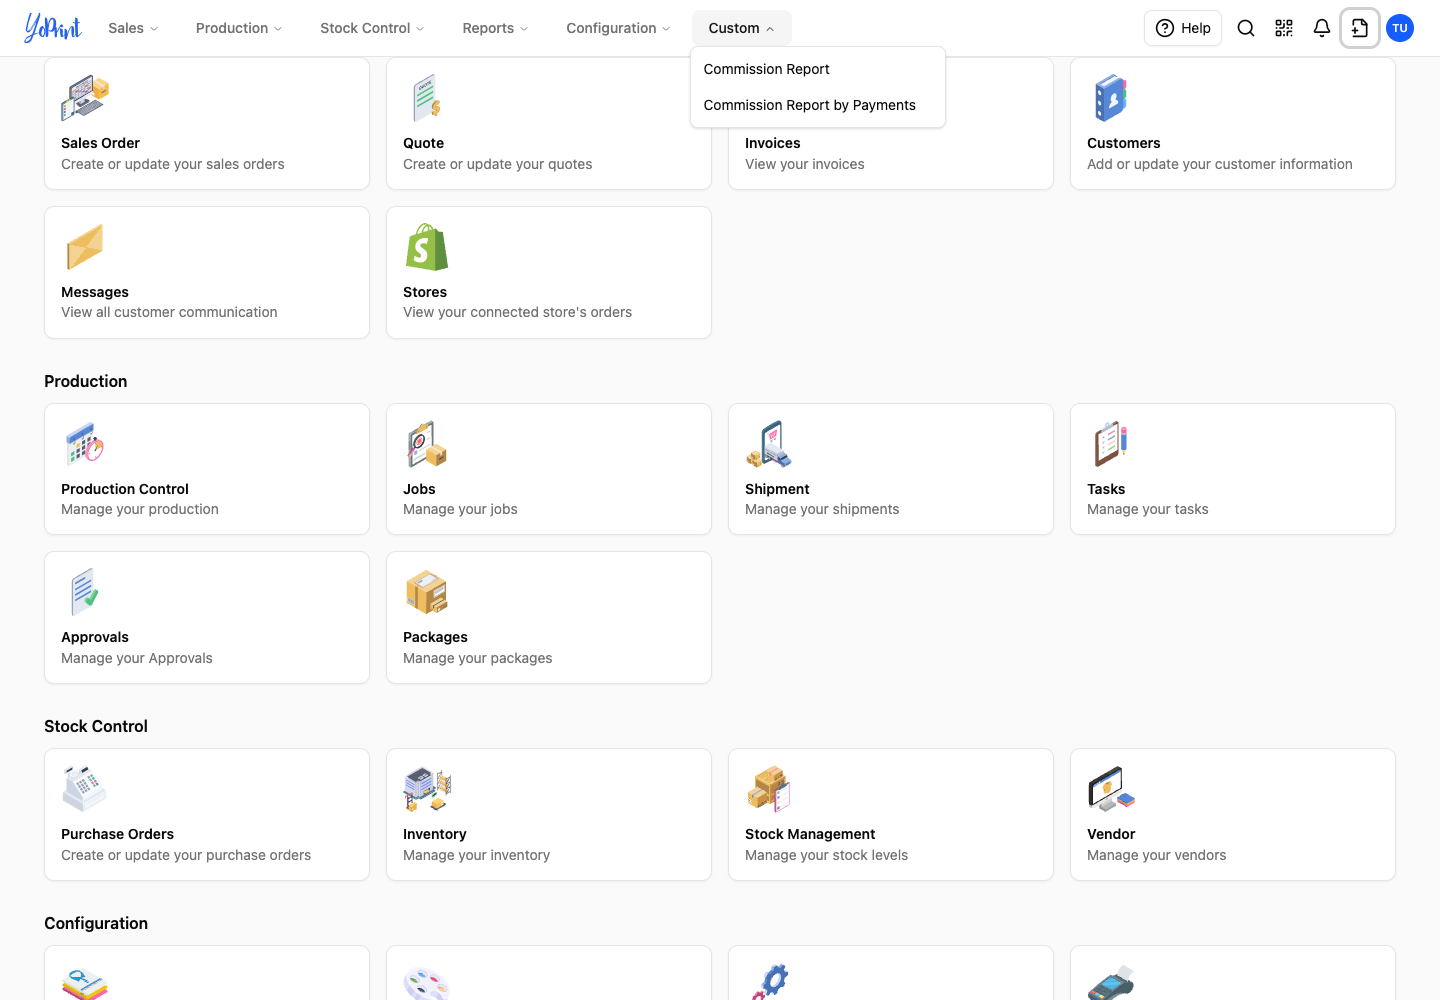Click 'Create or update your quotes' text
Image resolution: width=1440 pixels, height=1000 pixels.
[x=497, y=164]
